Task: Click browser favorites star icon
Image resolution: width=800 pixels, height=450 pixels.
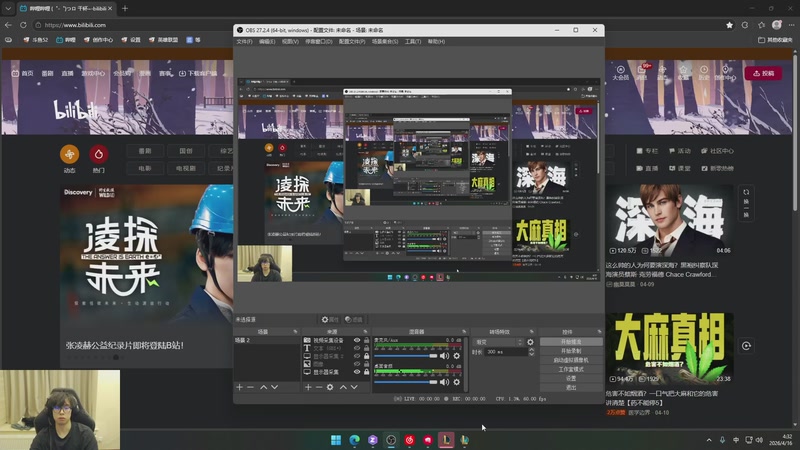Action: click(x=730, y=24)
